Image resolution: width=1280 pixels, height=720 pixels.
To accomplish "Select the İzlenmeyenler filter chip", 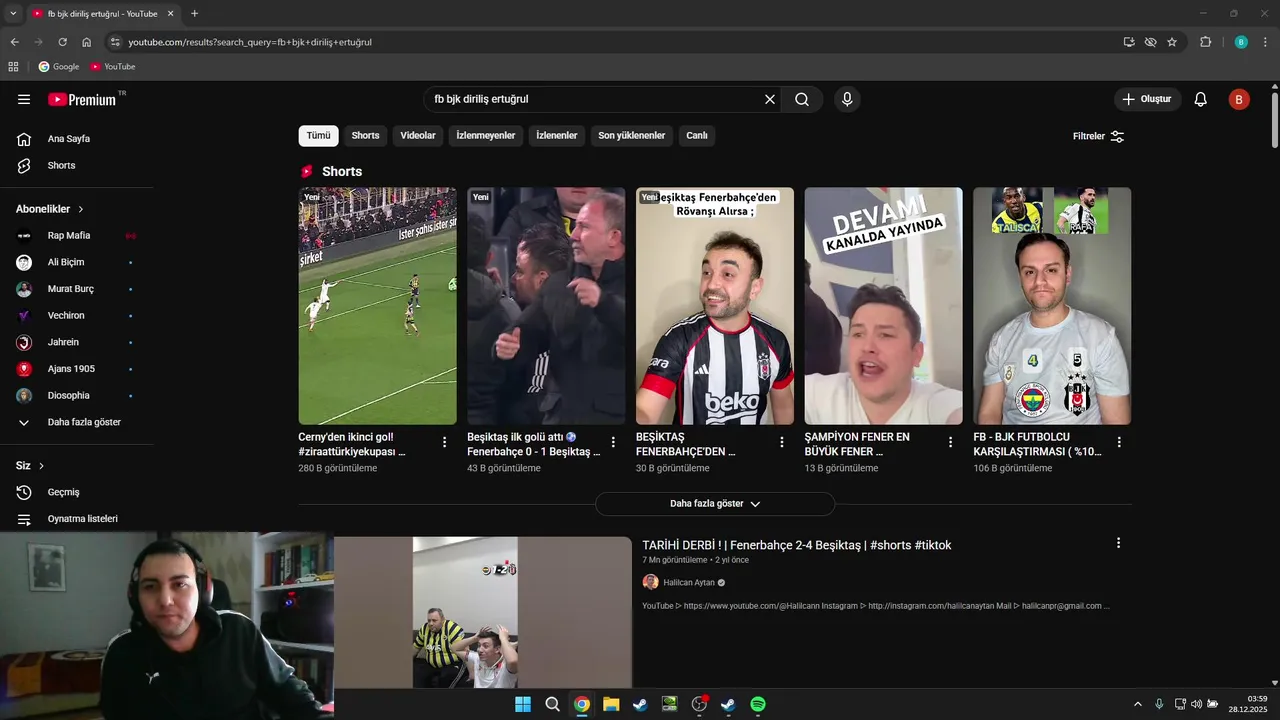I will [486, 136].
